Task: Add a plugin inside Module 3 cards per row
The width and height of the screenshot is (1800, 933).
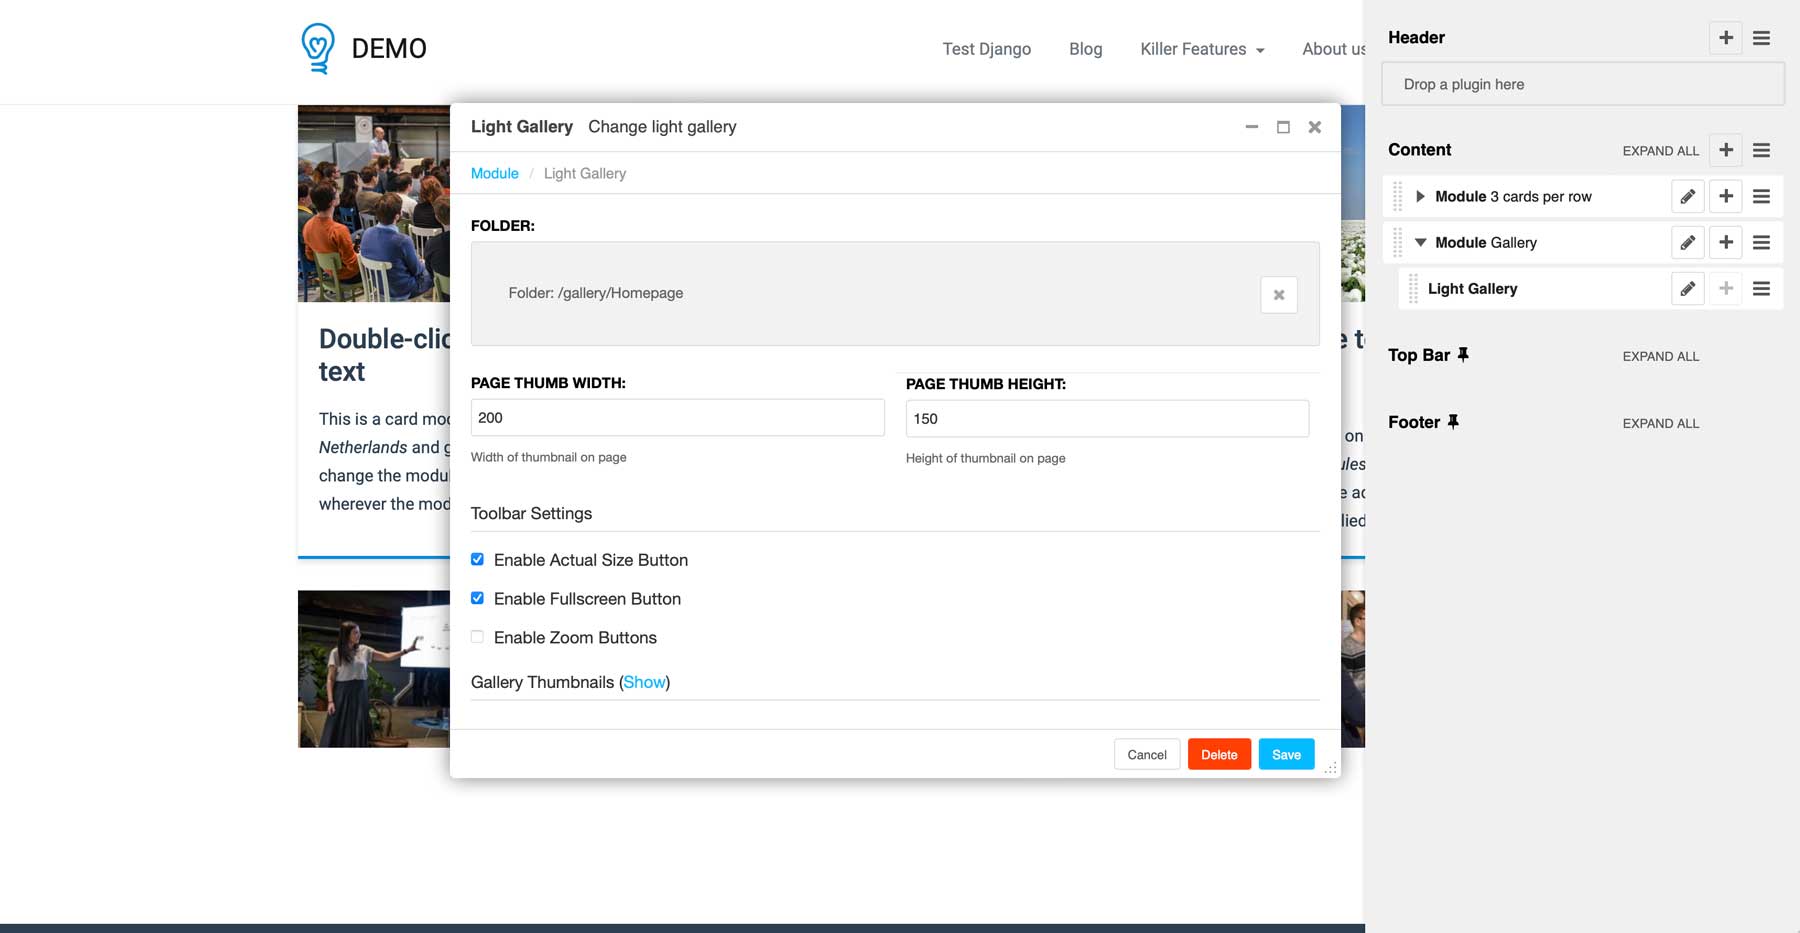Action: [x=1725, y=196]
